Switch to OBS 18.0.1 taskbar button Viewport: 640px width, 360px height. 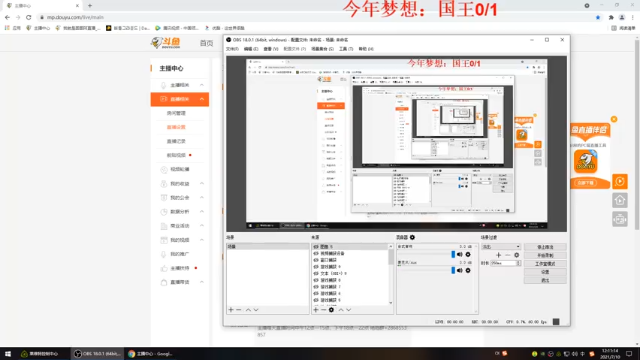point(97,354)
